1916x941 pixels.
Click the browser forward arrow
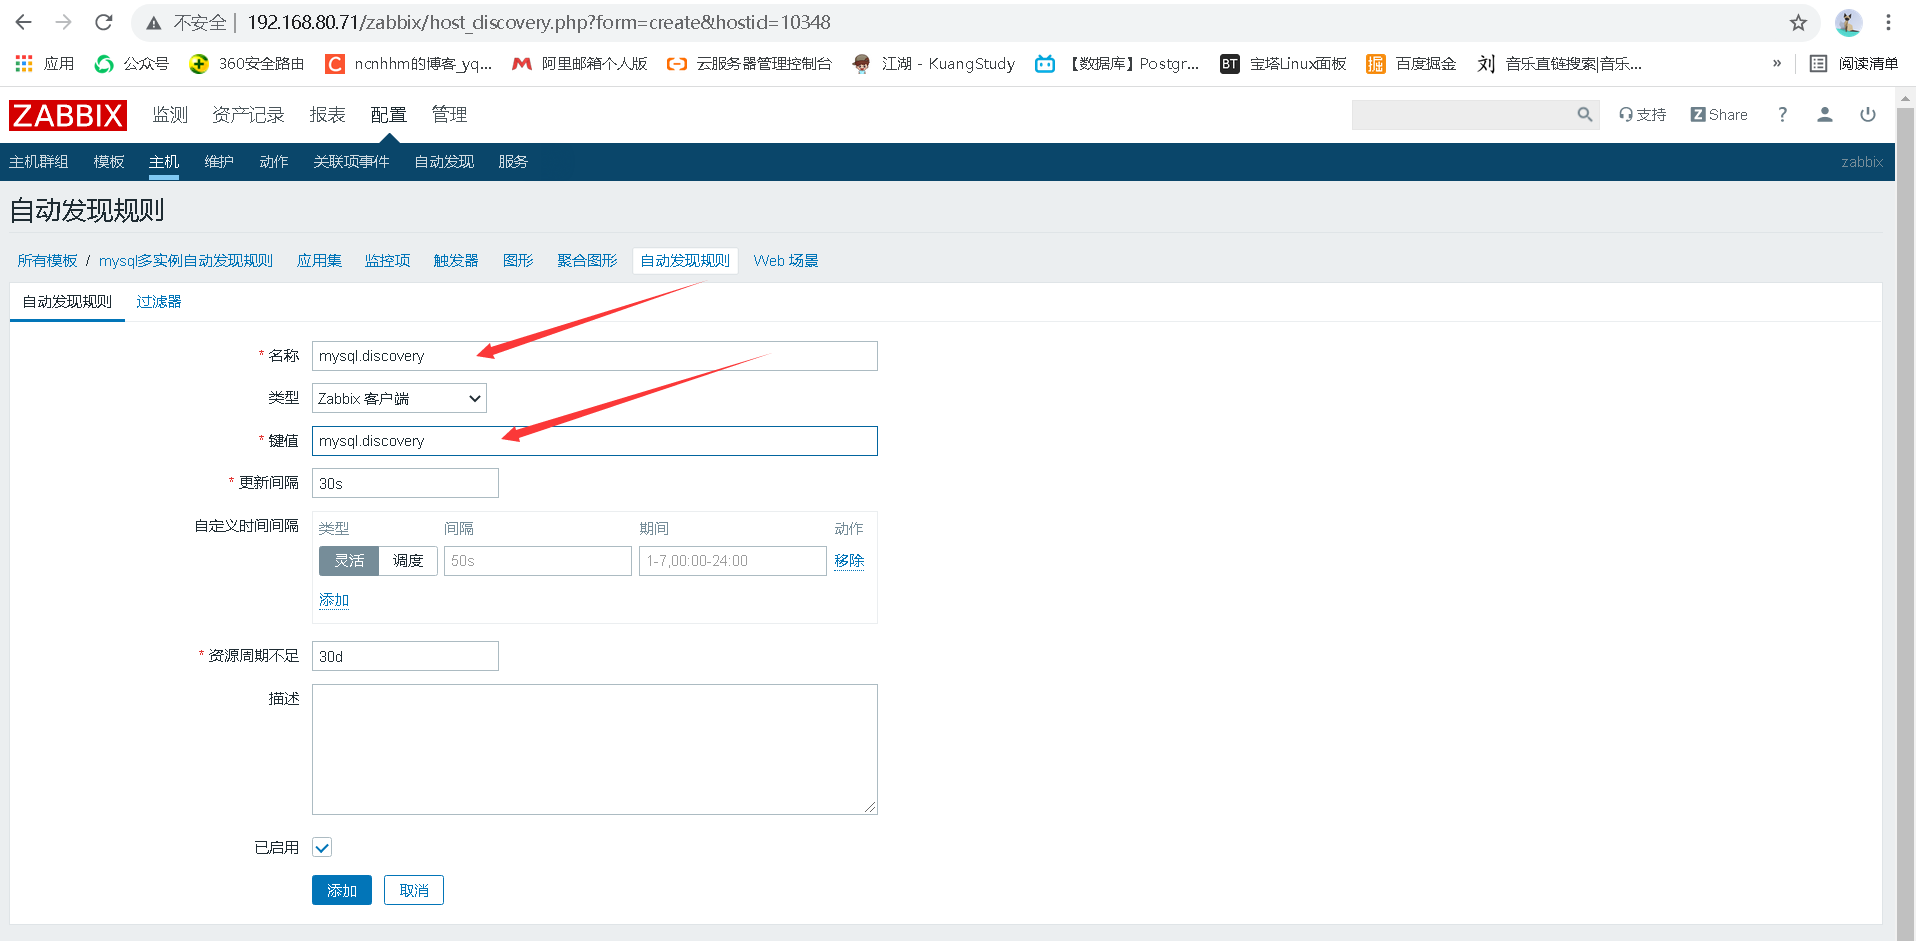(x=64, y=22)
